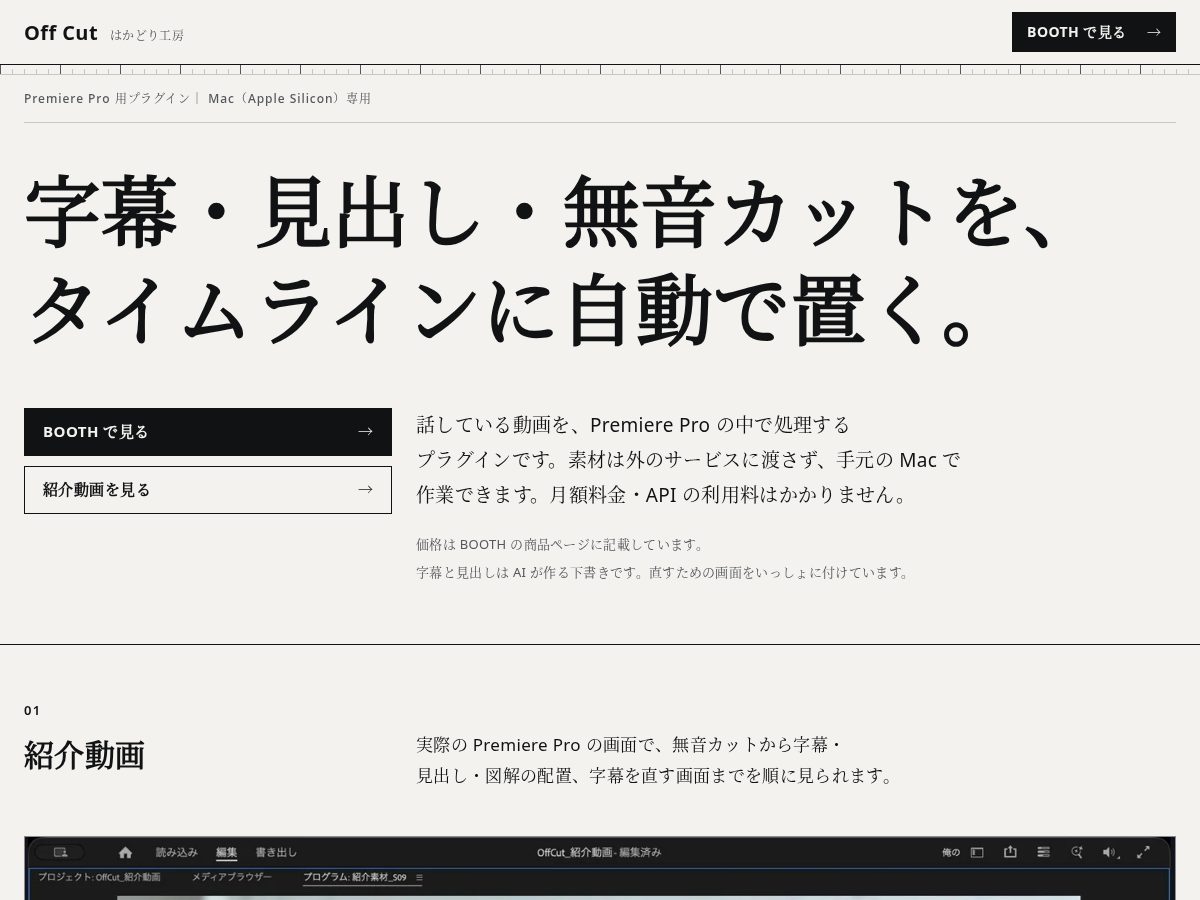Open the panel menu icon beside プログラム tab
The height and width of the screenshot is (900, 1200).
[x=419, y=878]
